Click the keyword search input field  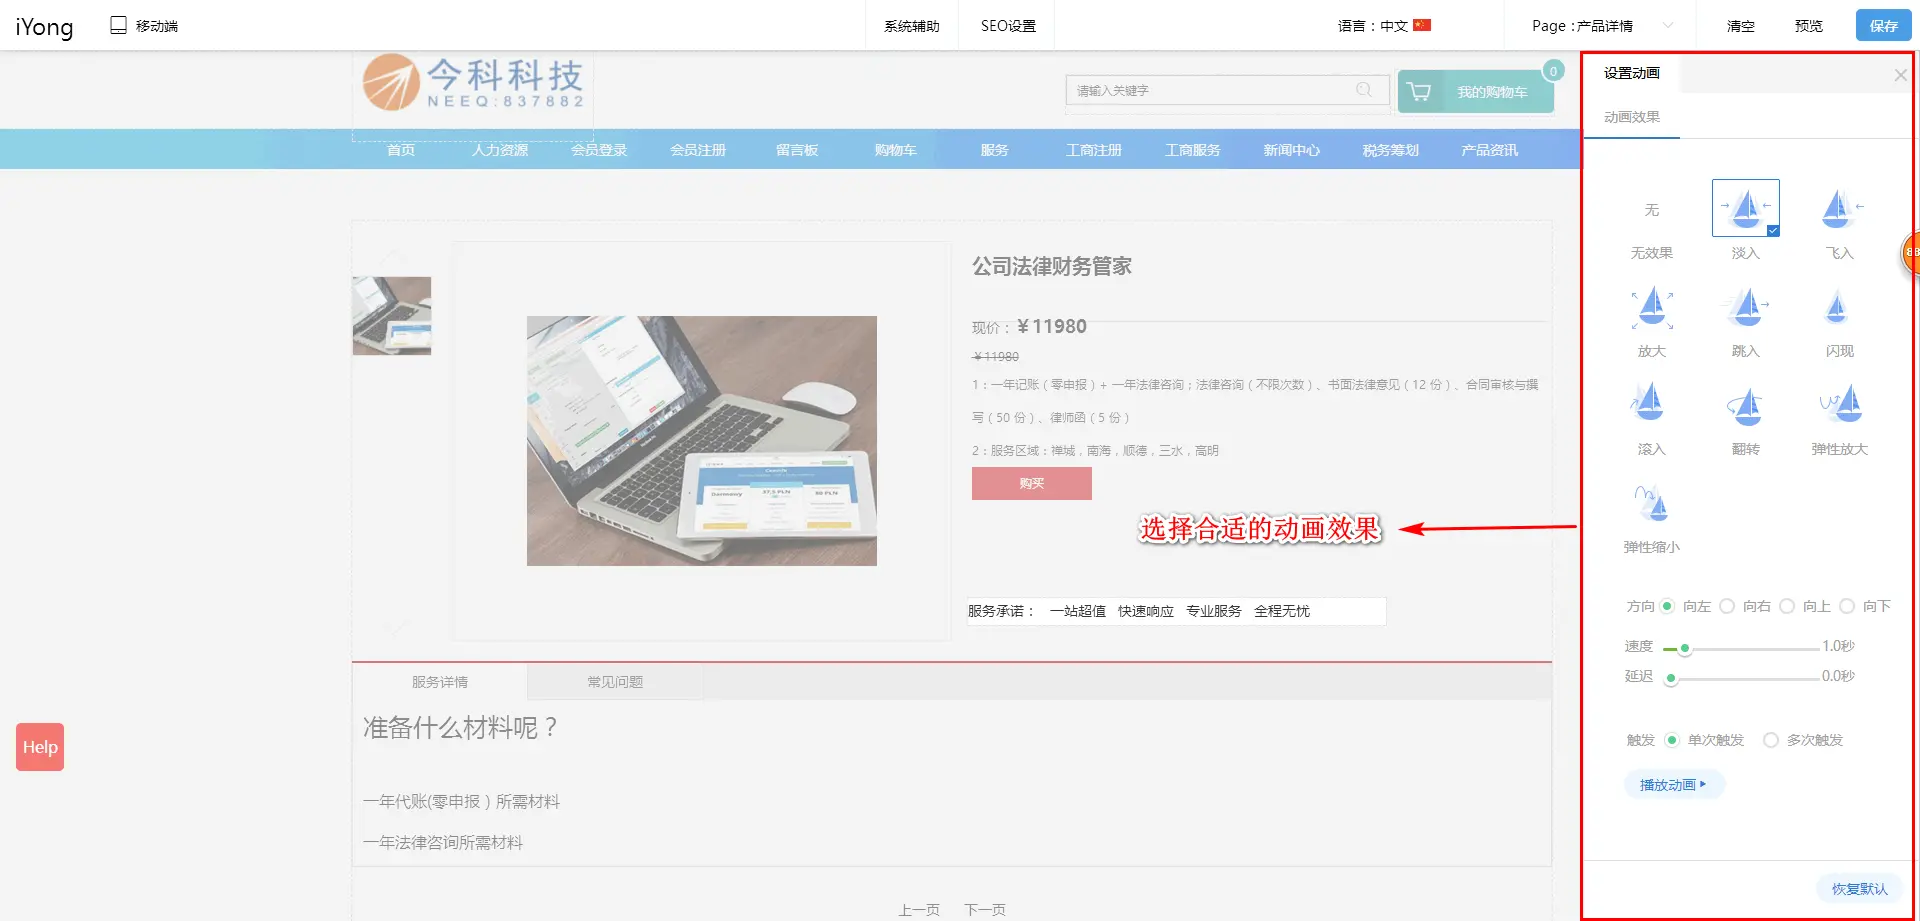coord(1213,90)
